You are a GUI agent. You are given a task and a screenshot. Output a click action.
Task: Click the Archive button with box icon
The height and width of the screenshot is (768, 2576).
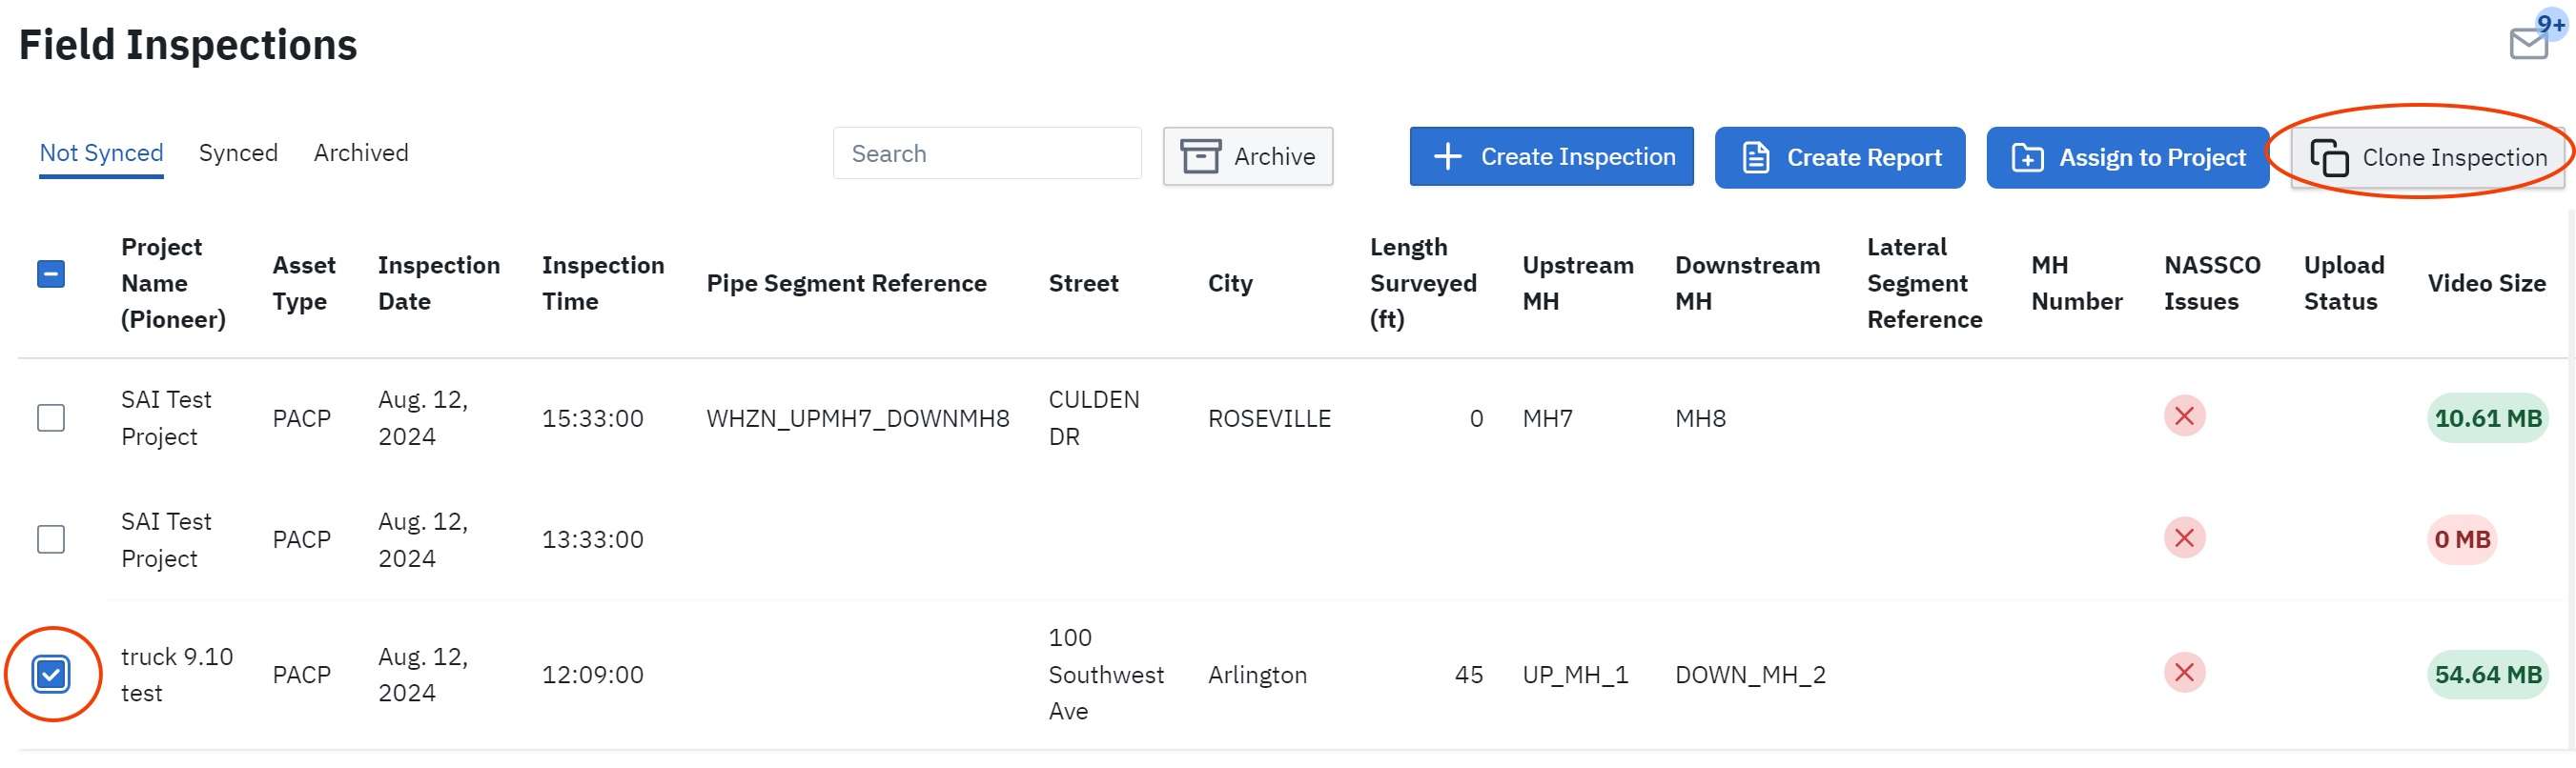point(1247,156)
